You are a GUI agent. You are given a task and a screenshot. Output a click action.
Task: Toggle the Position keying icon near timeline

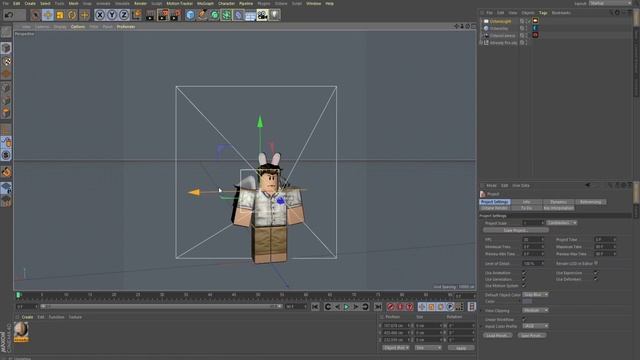[422, 307]
